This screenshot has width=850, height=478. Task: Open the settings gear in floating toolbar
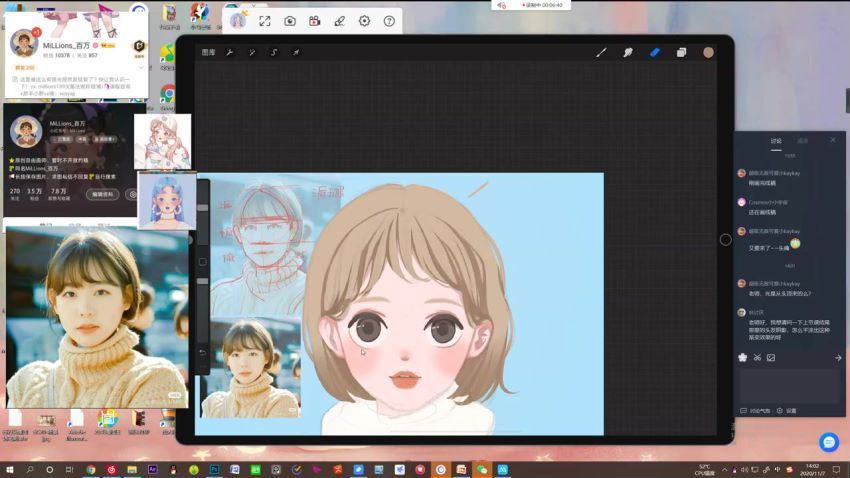point(364,21)
